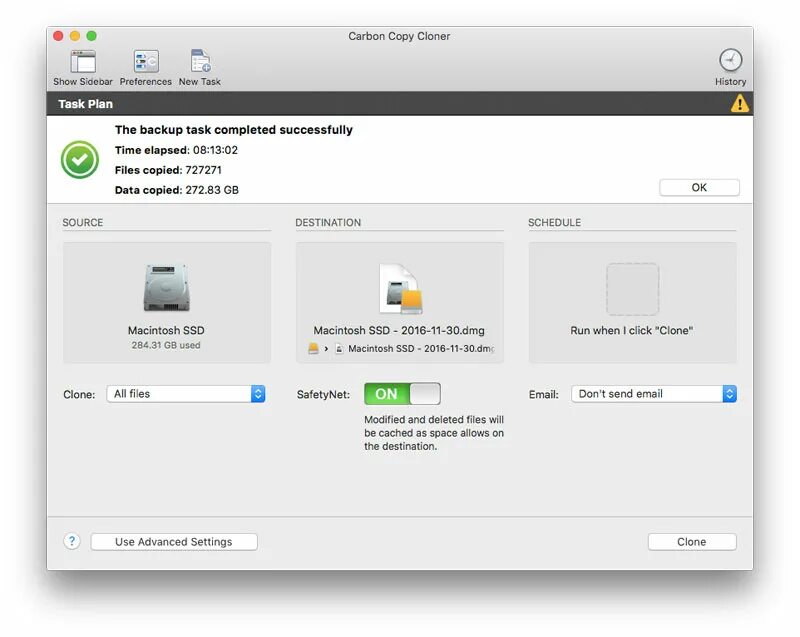Zoom window with the green button
Viewport: 800px width, 637px height.
pyautogui.click(x=91, y=36)
